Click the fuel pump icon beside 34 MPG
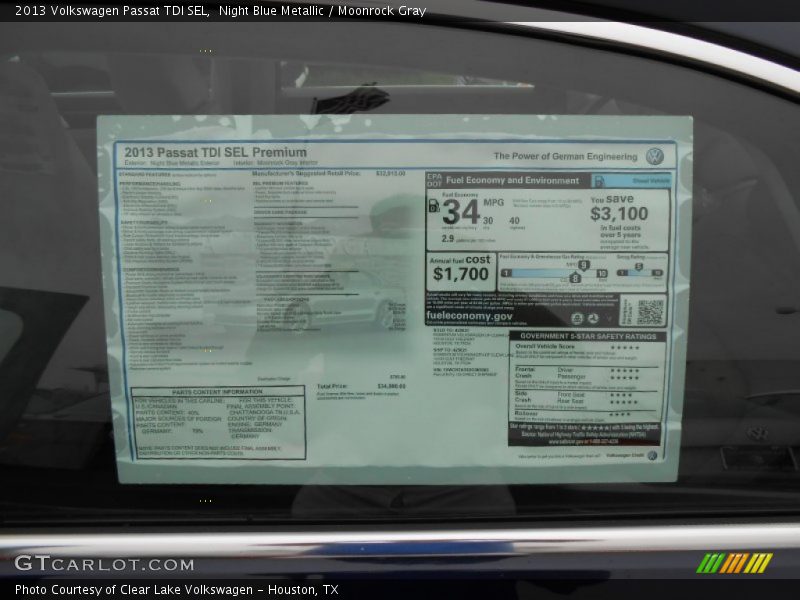Viewport: 800px width, 600px height. 433,205
